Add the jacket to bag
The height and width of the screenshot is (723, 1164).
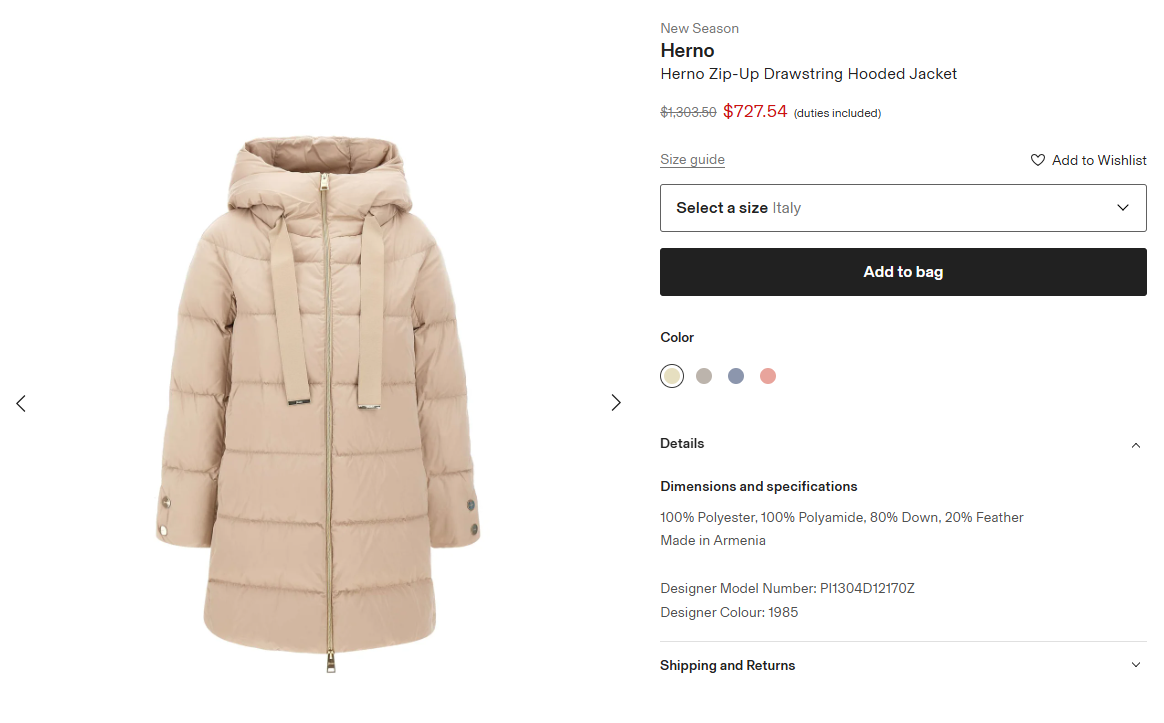click(x=903, y=272)
